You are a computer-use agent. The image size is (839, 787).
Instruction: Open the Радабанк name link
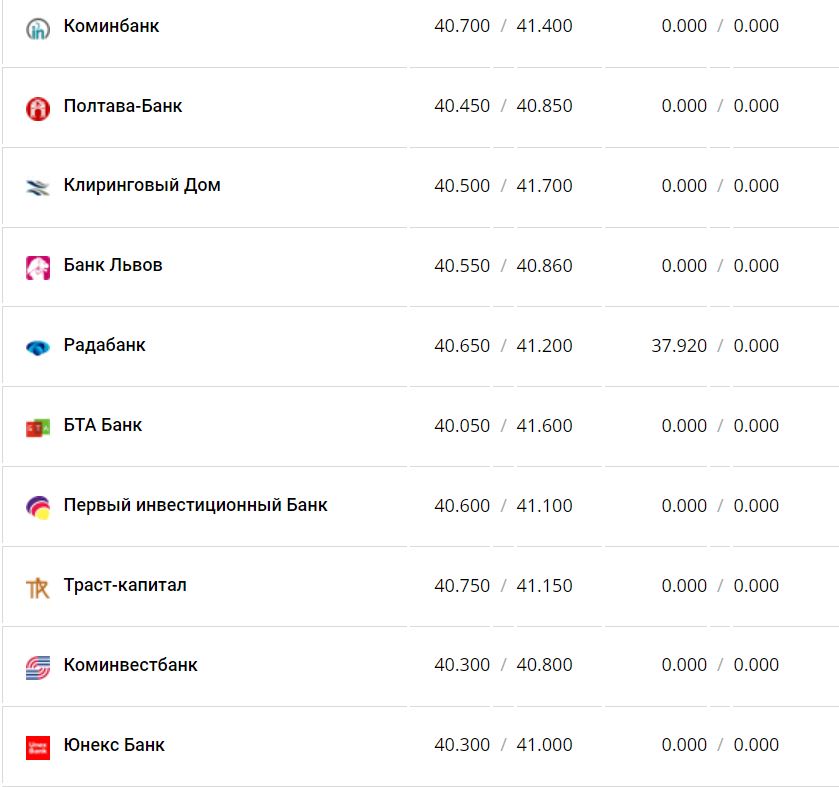[x=105, y=345]
